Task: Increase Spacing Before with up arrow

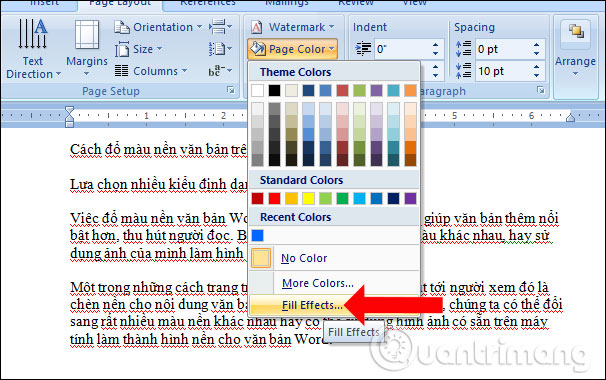Action: coord(536,44)
